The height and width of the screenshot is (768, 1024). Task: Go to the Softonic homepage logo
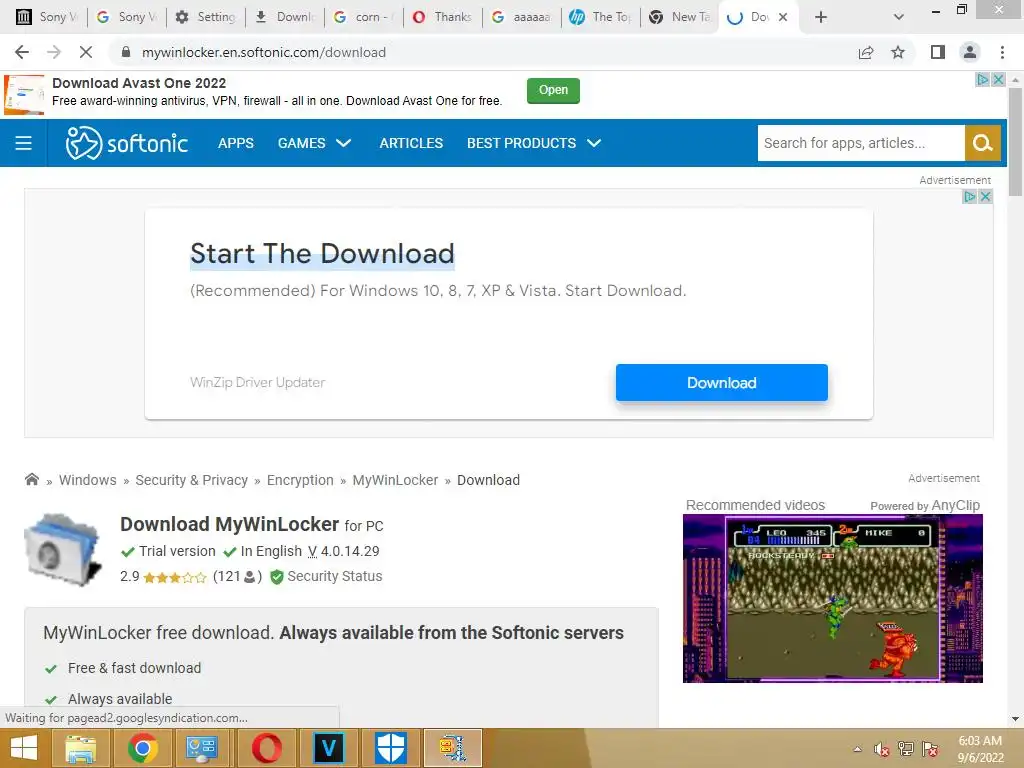pos(127,143)
